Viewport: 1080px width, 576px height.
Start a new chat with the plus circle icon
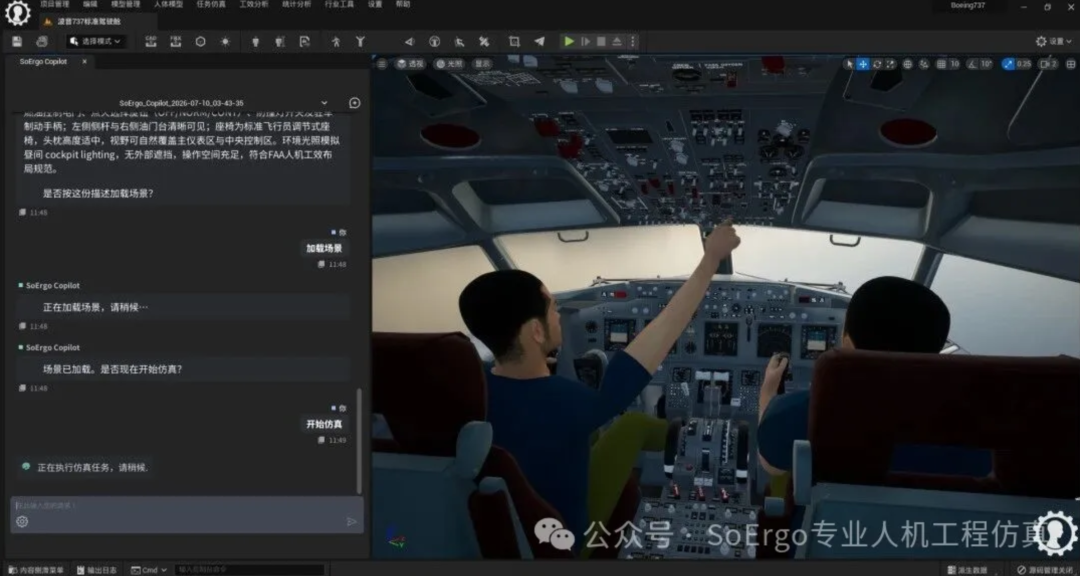(x=355, y=103)
